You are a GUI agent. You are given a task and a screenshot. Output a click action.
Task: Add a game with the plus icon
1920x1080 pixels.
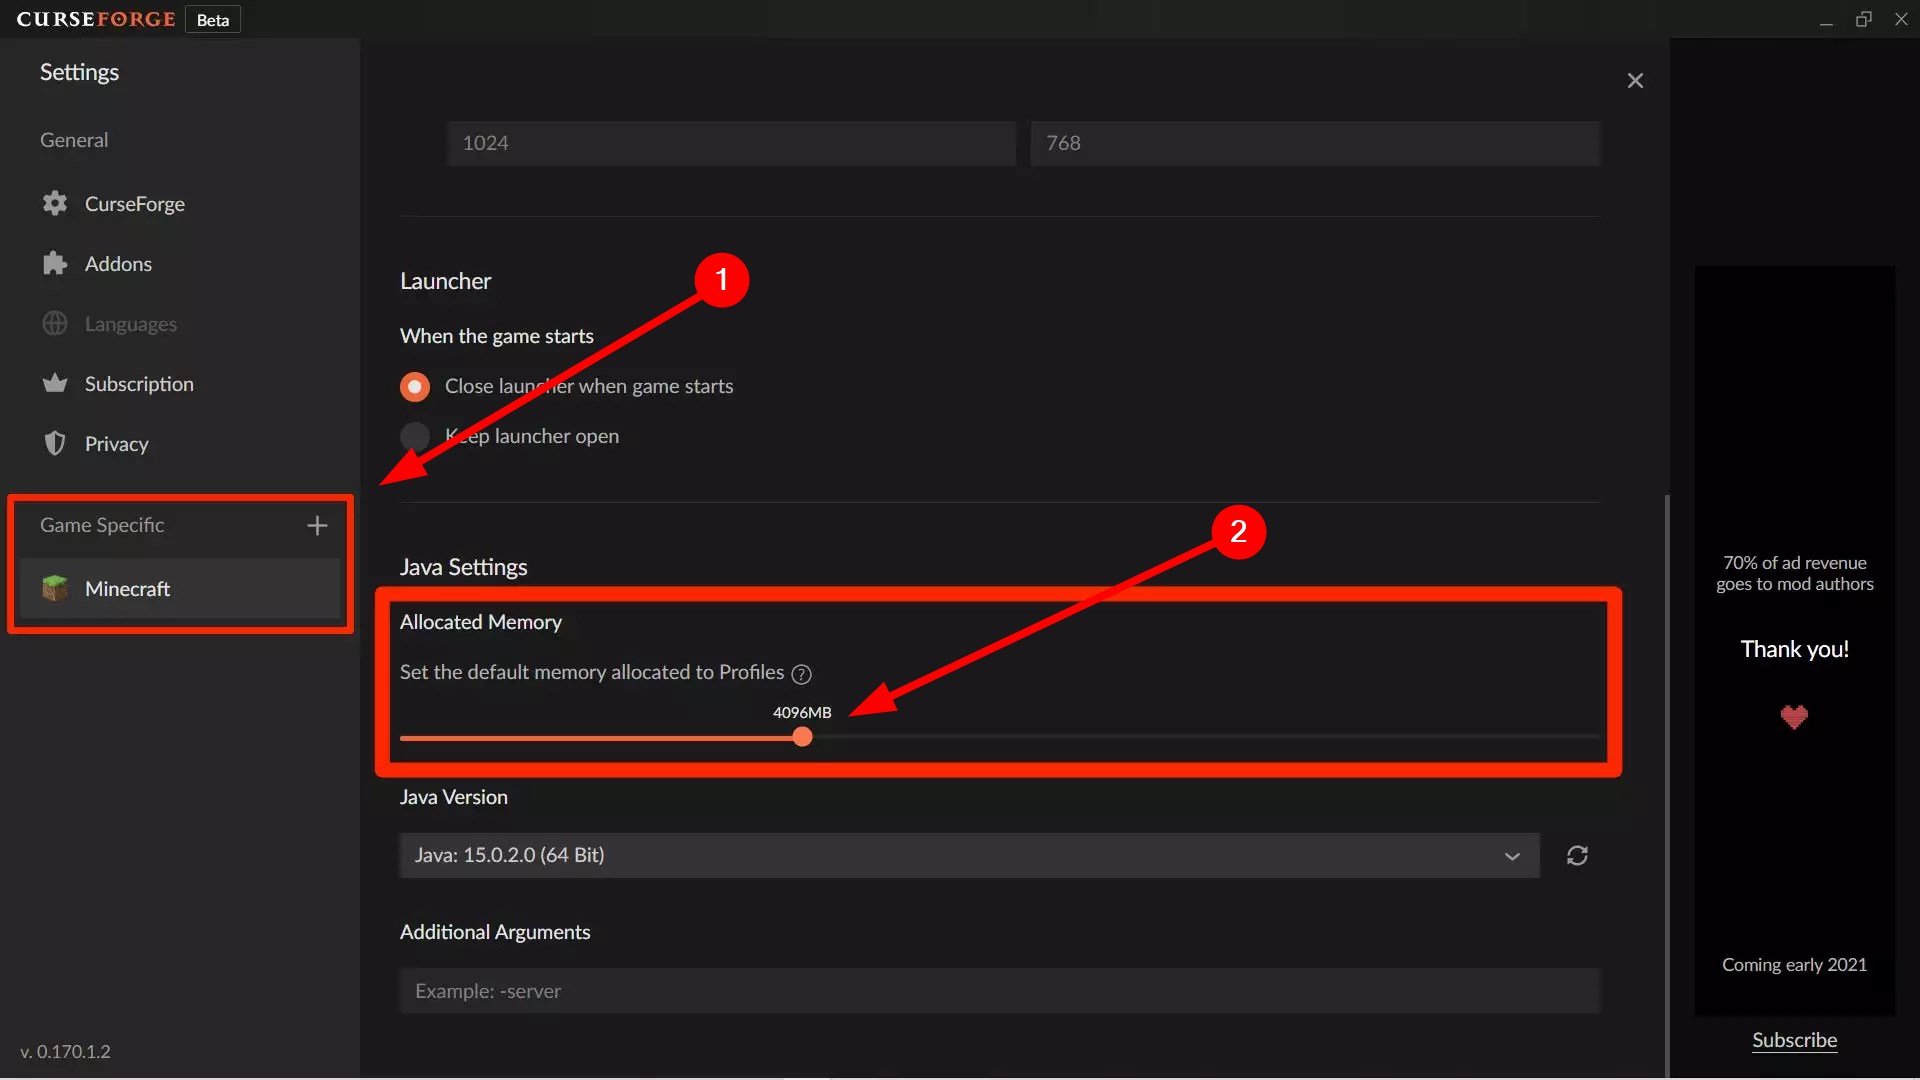[317, 525]
